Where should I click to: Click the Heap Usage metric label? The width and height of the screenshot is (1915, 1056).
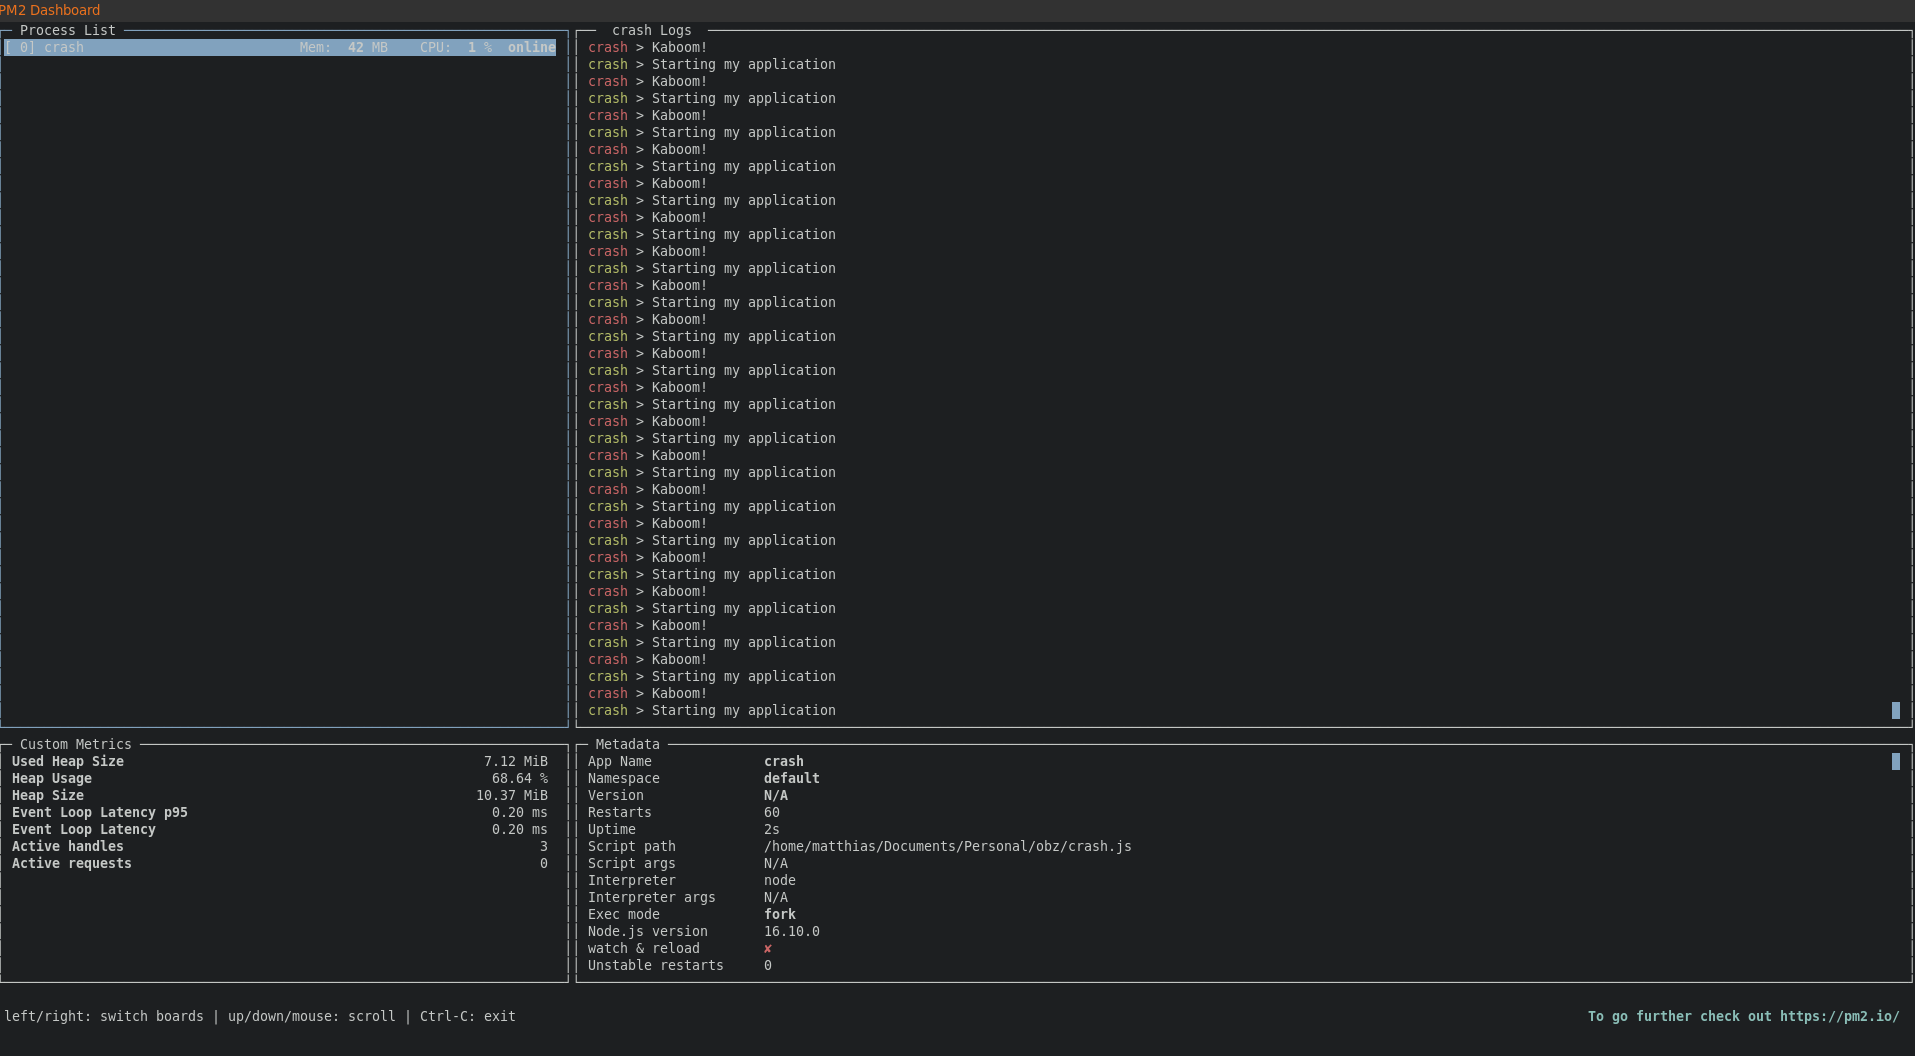tap(52, 778)
